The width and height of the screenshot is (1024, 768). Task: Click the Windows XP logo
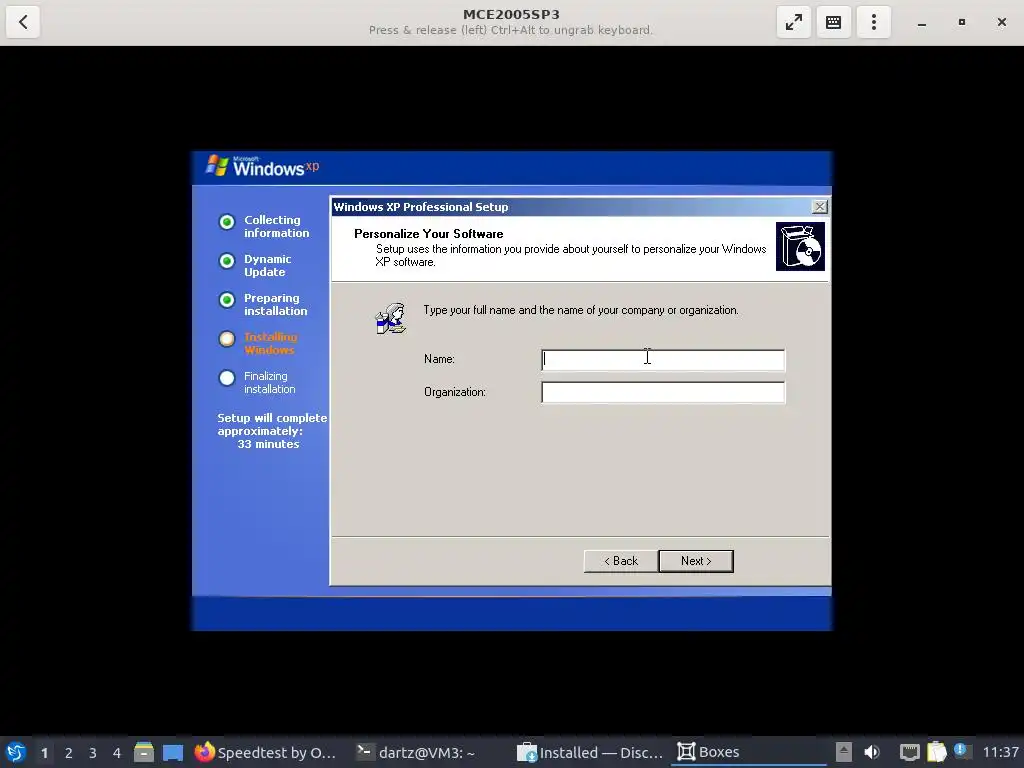tap(263, 166)
